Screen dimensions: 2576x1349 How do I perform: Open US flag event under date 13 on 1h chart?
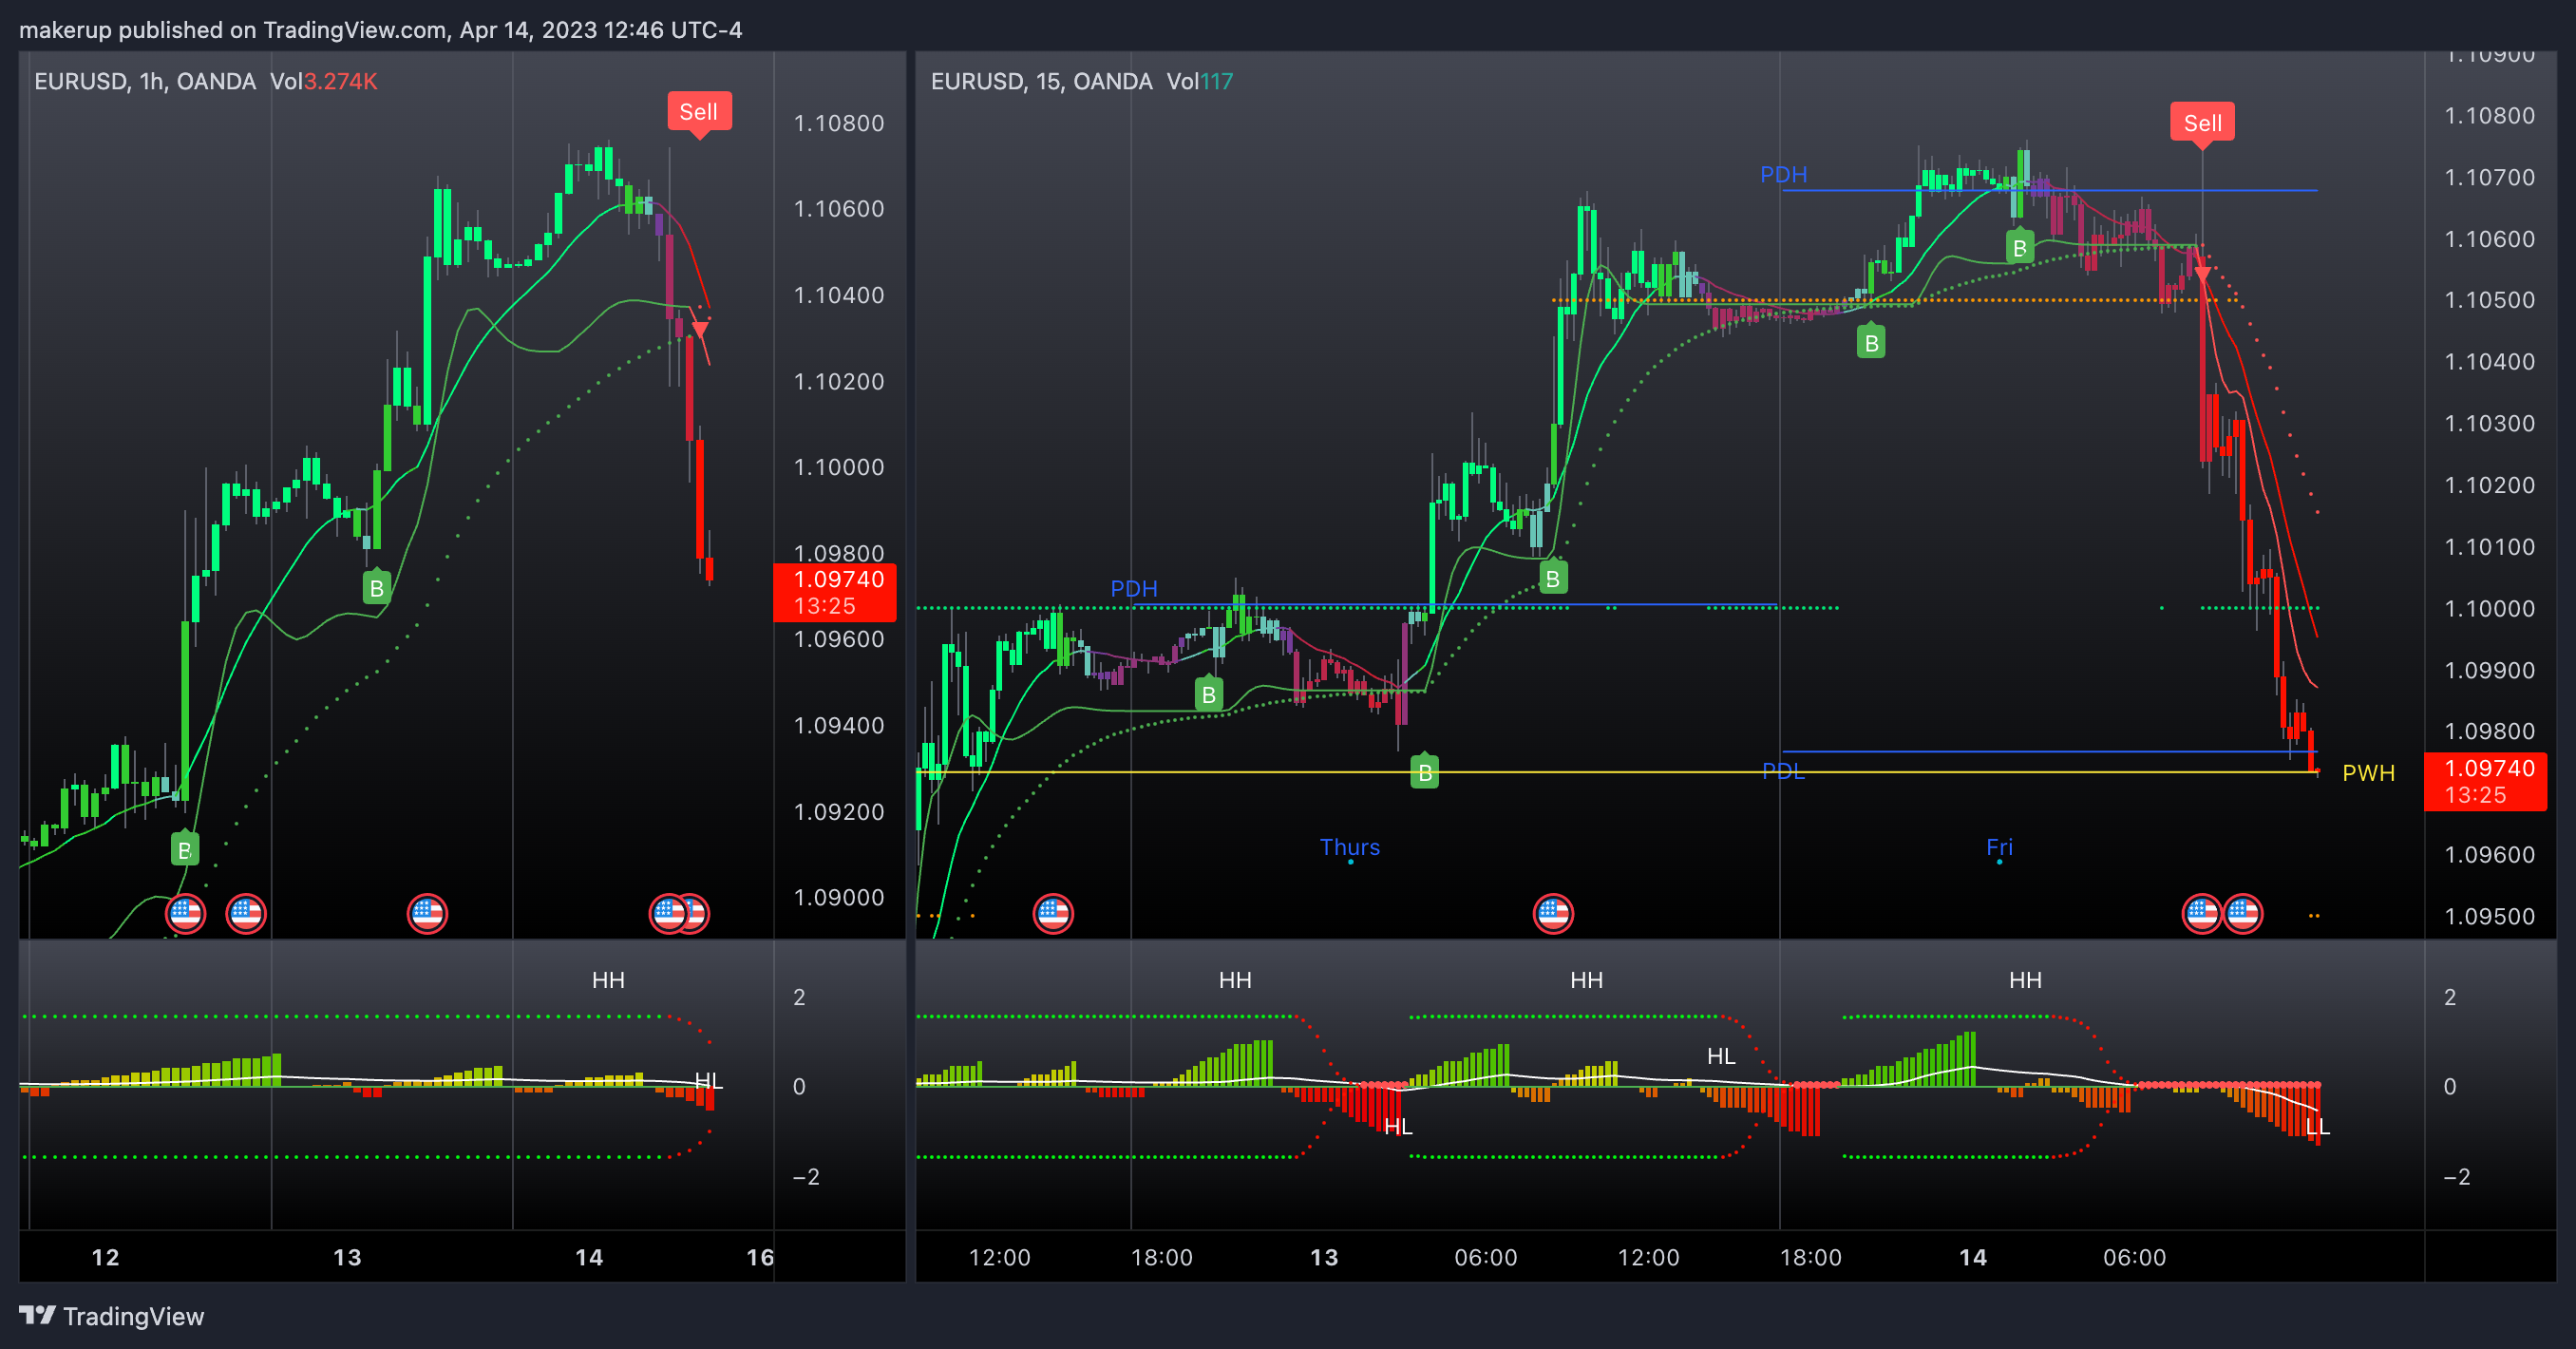tap(427, 913)
